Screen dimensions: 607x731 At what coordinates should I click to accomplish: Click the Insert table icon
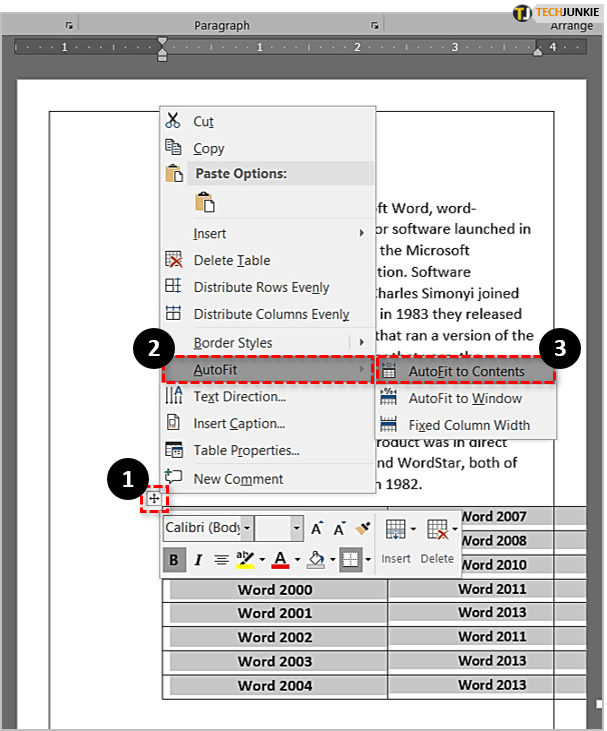tap(395, 530)
